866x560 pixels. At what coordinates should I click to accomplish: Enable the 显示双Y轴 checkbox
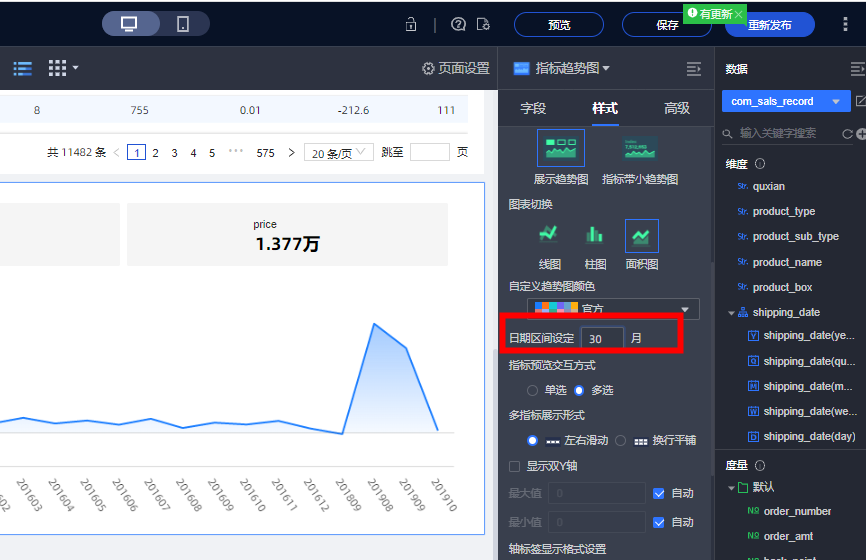tap(515, 466)
